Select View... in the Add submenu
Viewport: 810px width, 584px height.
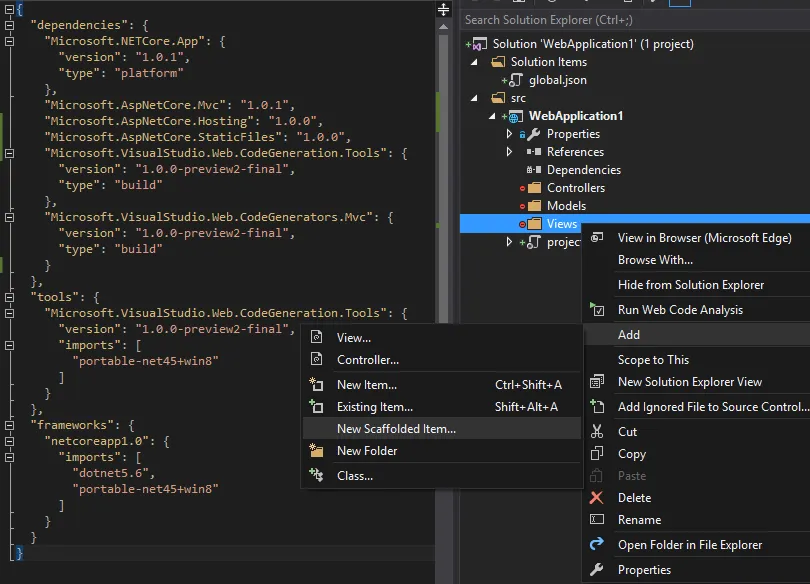click(442, 337)
